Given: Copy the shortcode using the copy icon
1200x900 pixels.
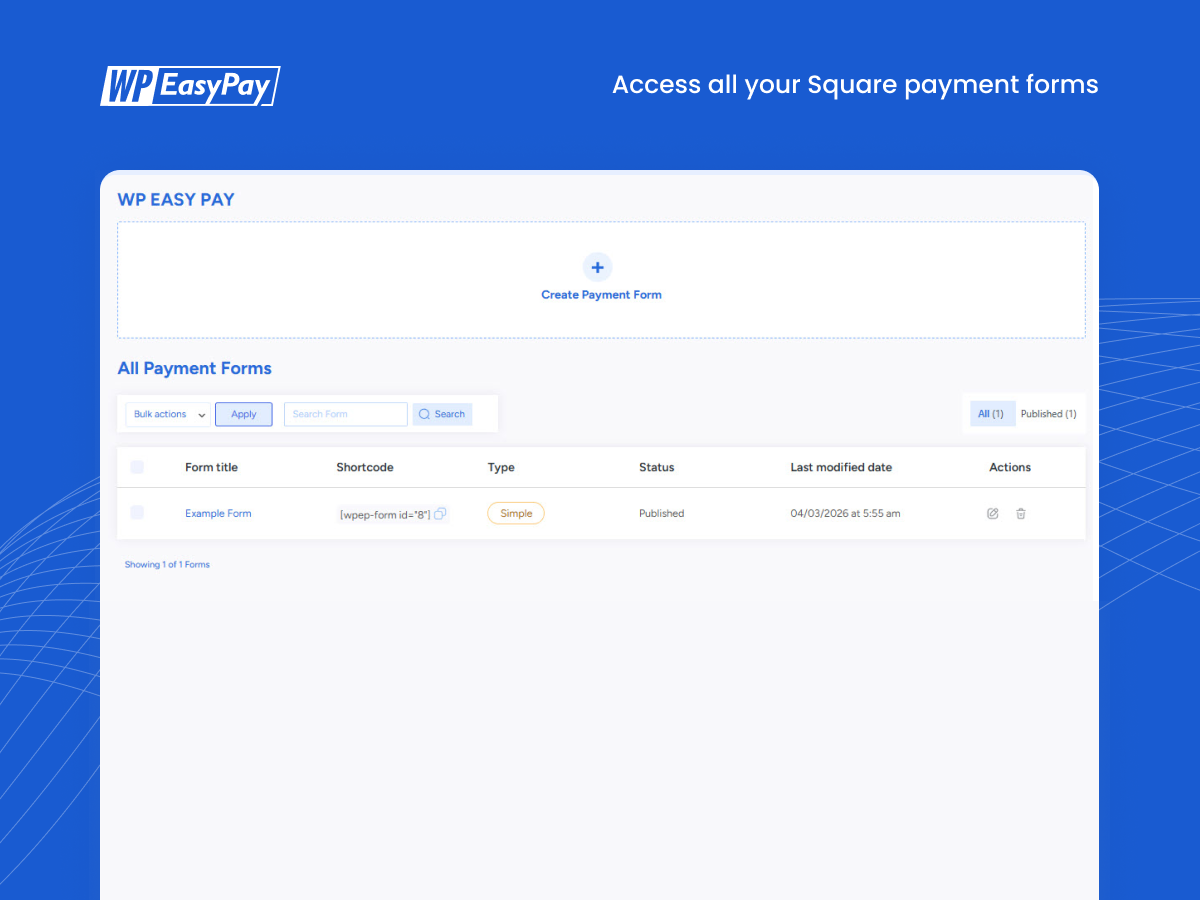Looking at the screenshot, I should tap(441, 513).
